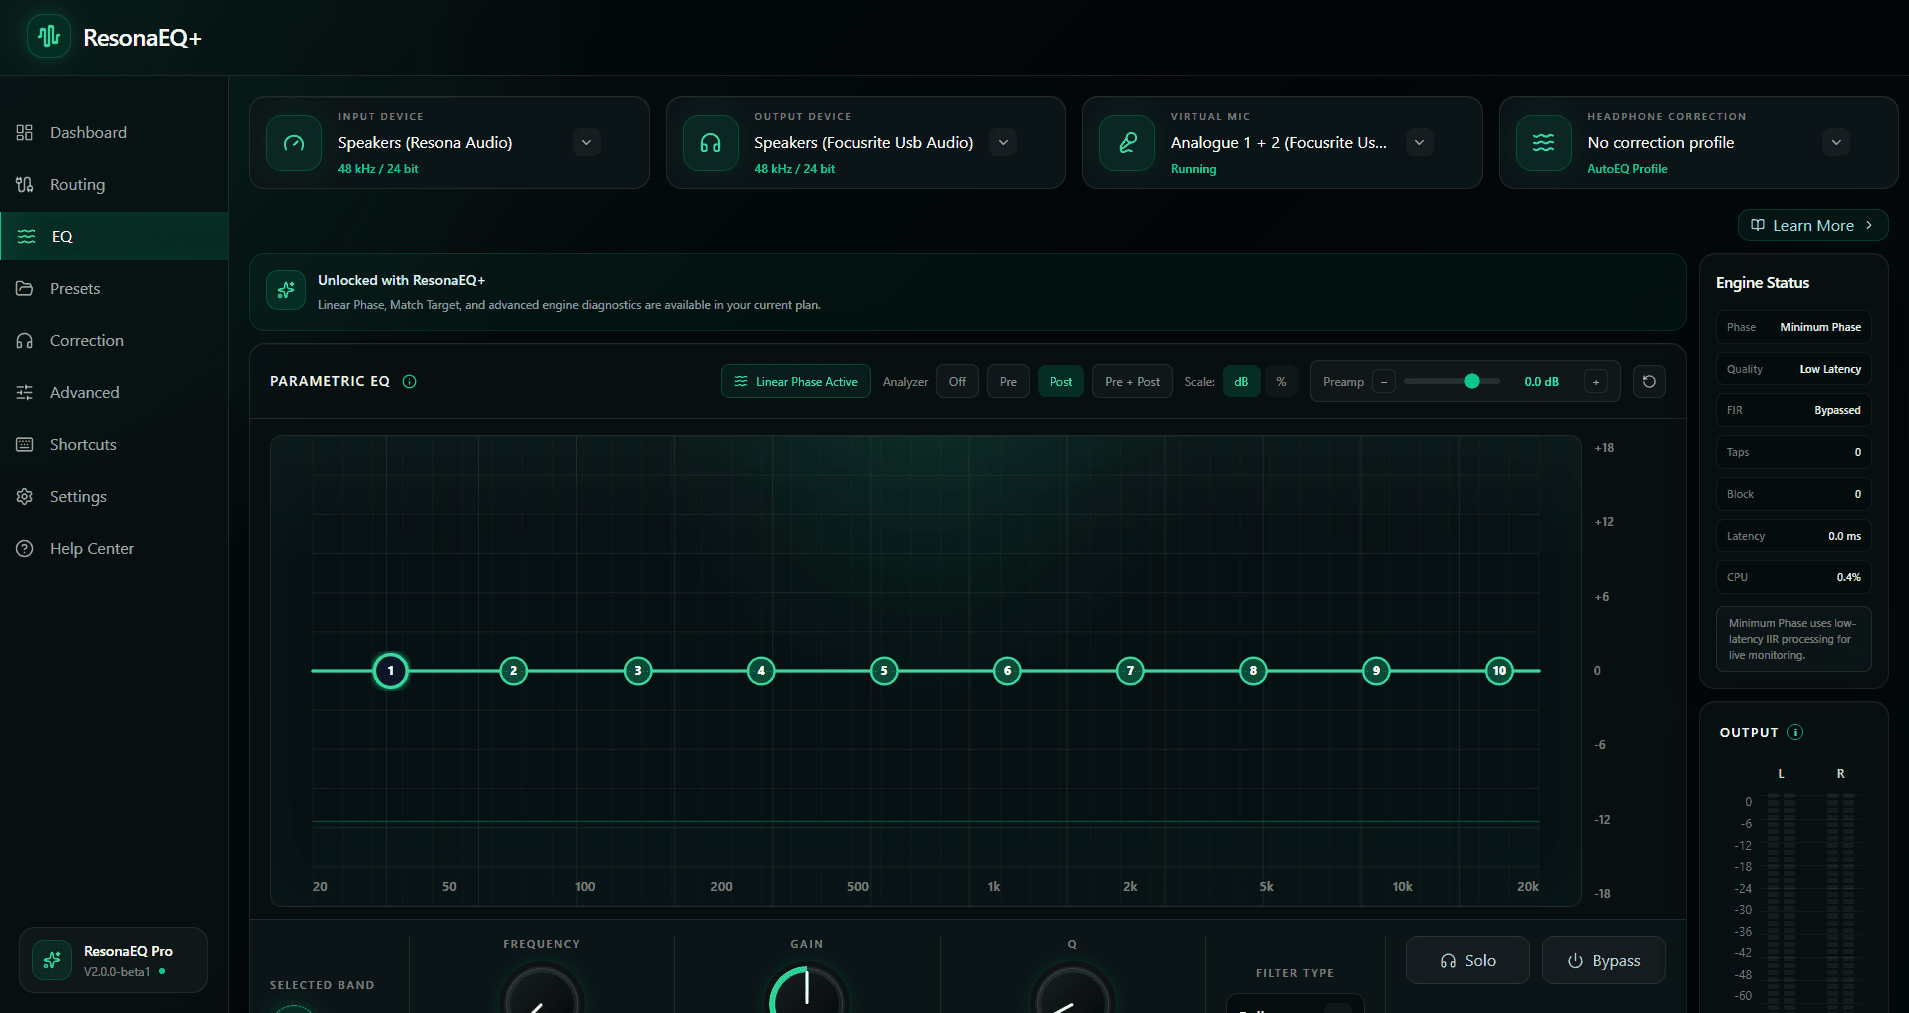
Task: Click the ResonaEQ Pro version badge
Action: 113,960
